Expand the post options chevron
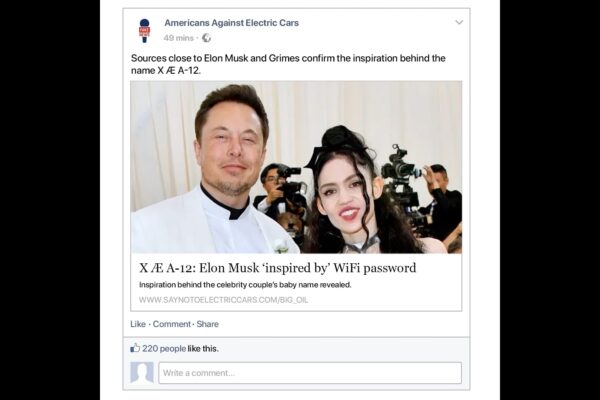 pos(459,22)
